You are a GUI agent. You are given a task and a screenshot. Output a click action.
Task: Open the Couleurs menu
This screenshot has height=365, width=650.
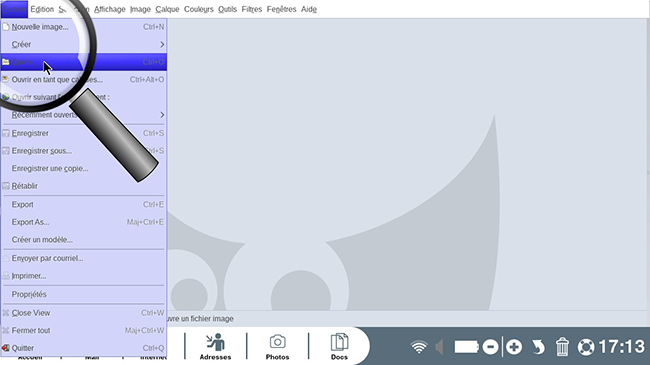coord(199,9)
